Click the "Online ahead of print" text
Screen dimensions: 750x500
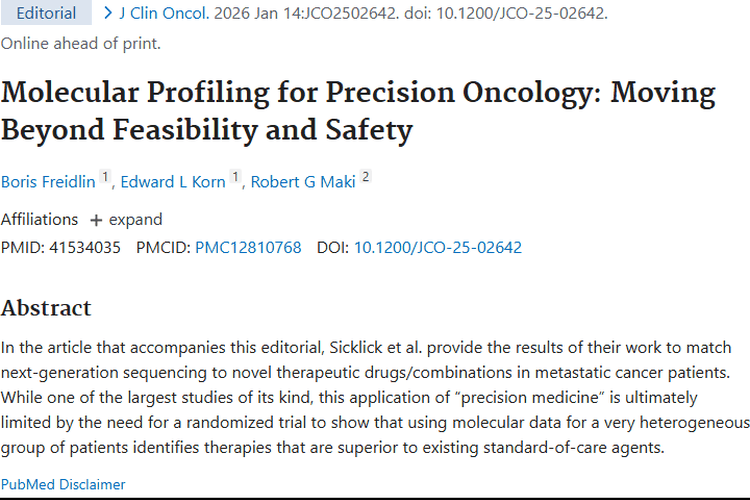[x=80, y=43]
